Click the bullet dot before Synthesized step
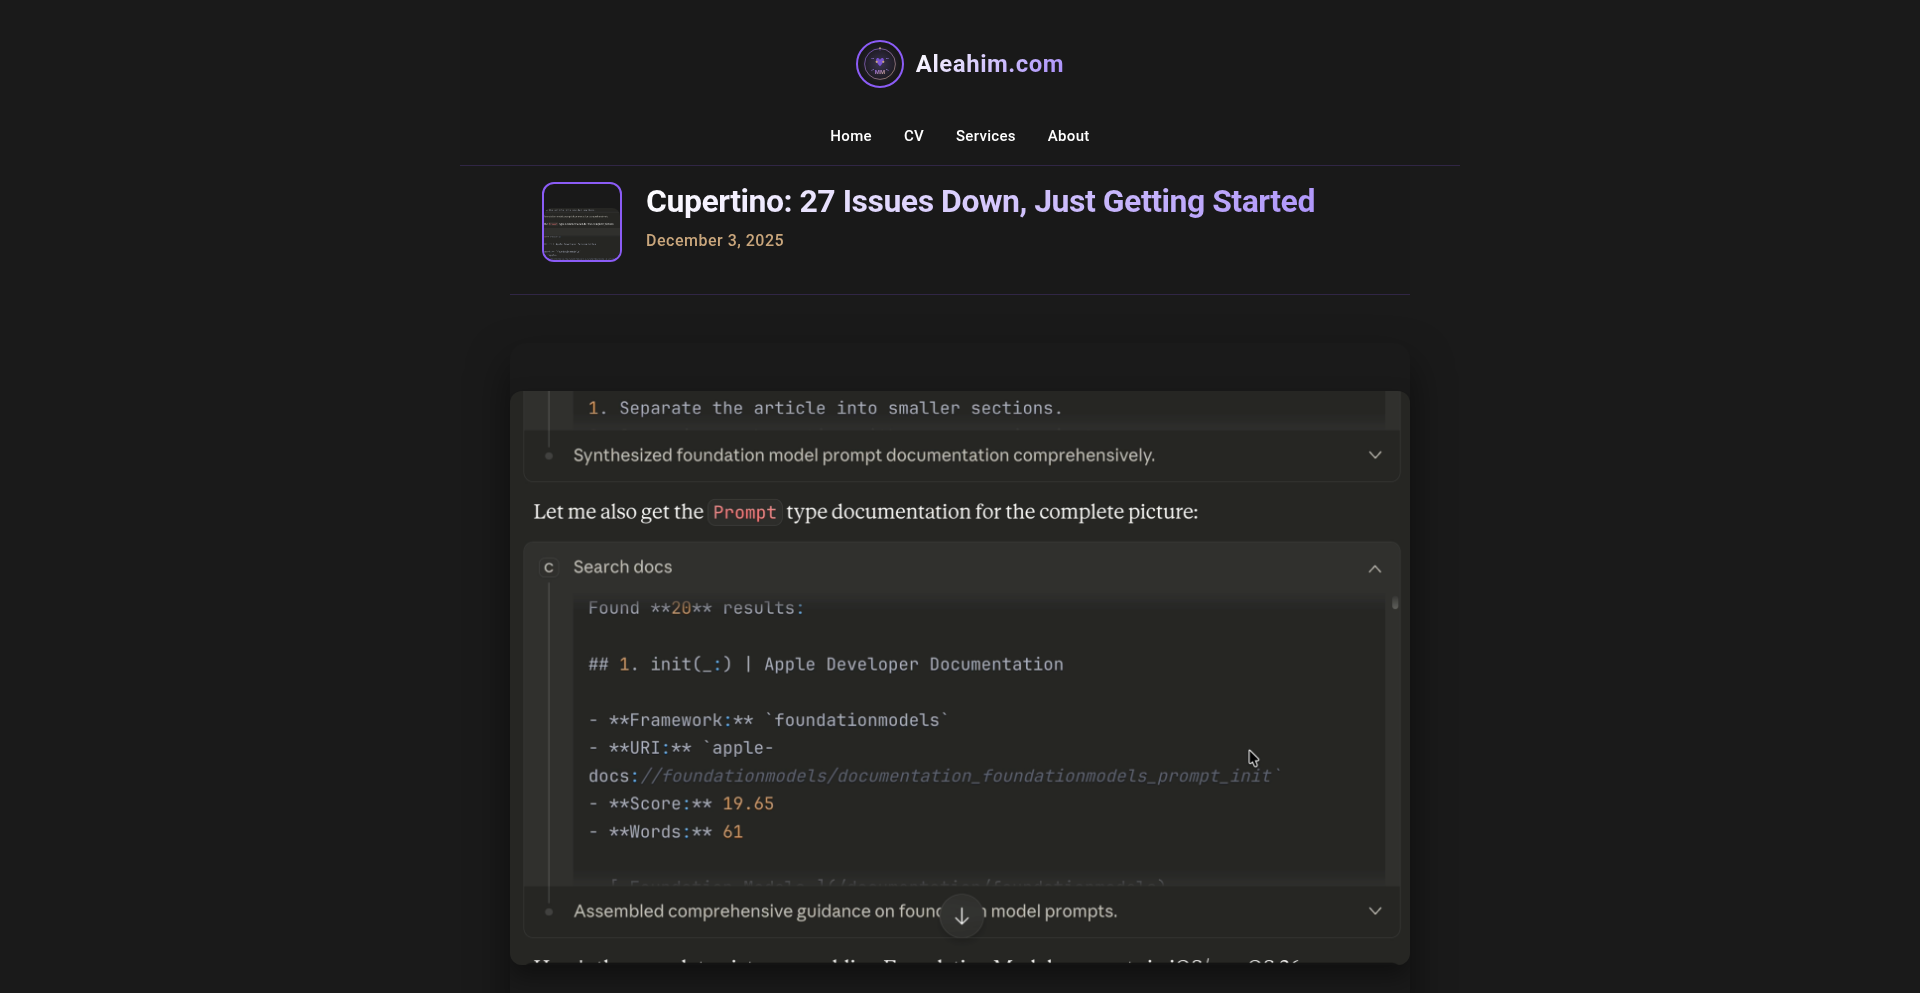This screenshot has height=993, width=1920. (x=549, y=456)
